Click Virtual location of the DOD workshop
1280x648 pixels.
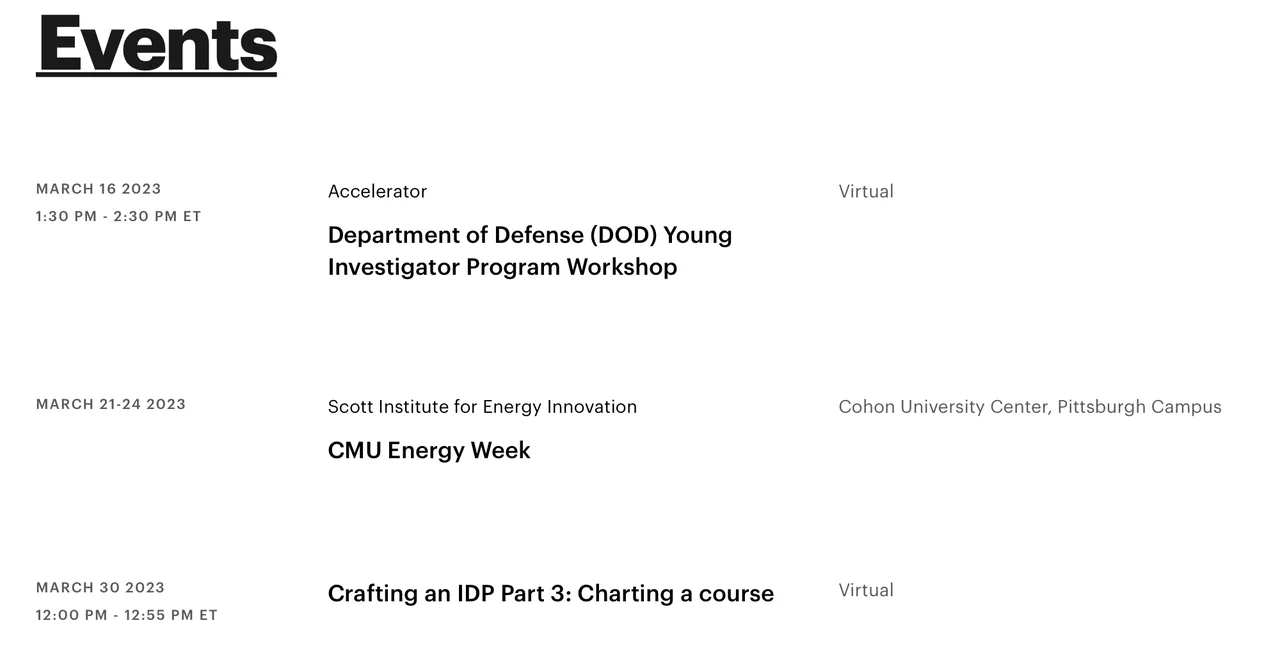click(866, 192)
